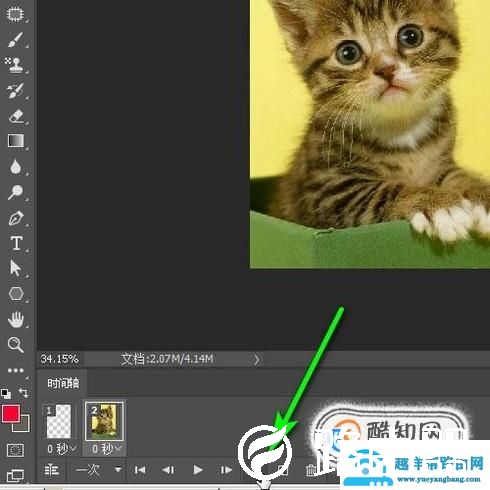490x490 pixels.
Task: Select the Dodge tool
Action: click(x=15, y=192)
